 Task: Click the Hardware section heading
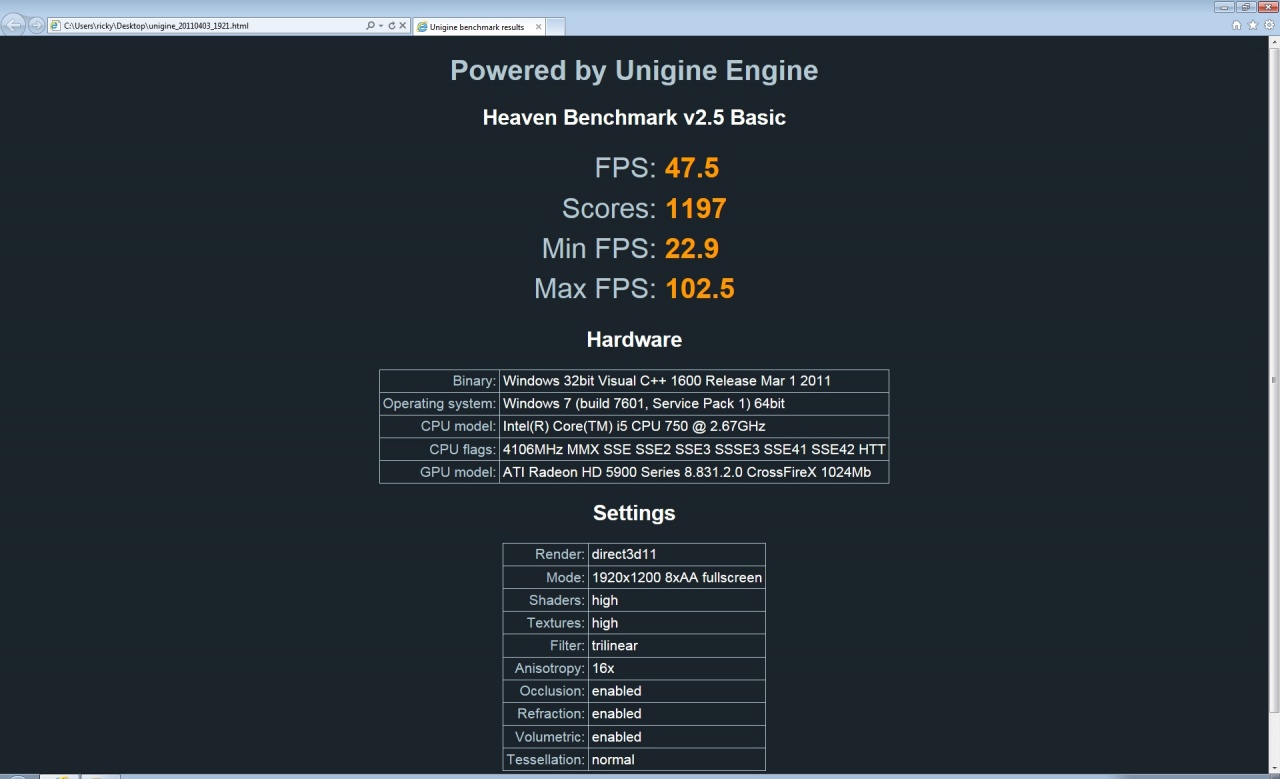pos(634,340)
